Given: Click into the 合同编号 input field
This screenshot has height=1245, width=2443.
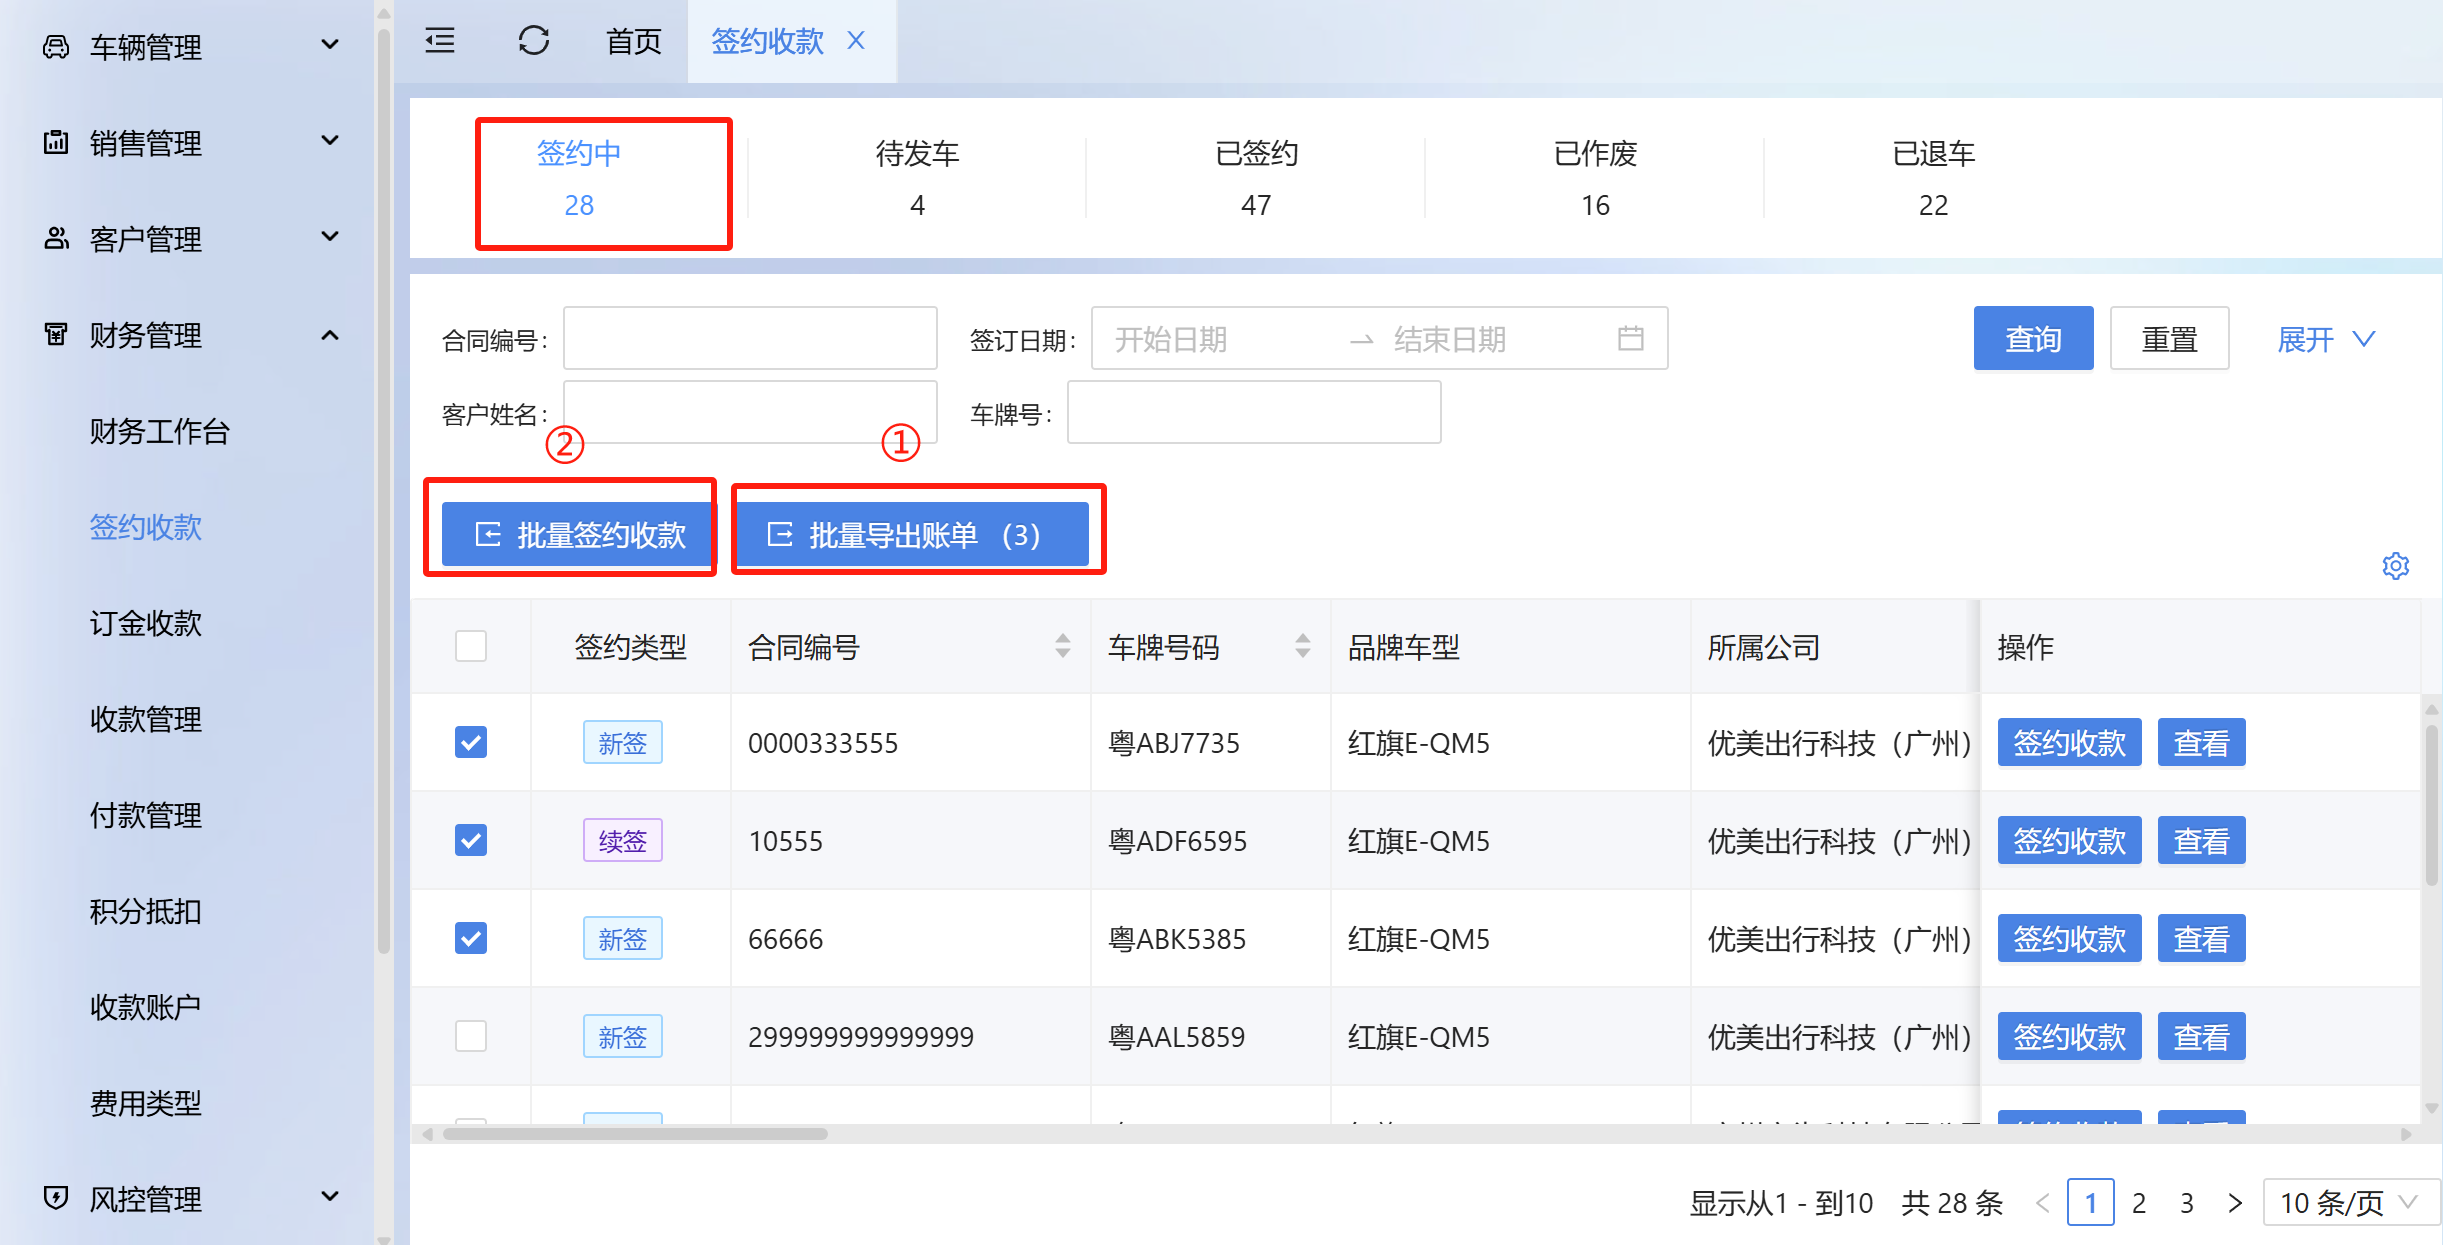Looking at the screenshot, I should 750,339.
